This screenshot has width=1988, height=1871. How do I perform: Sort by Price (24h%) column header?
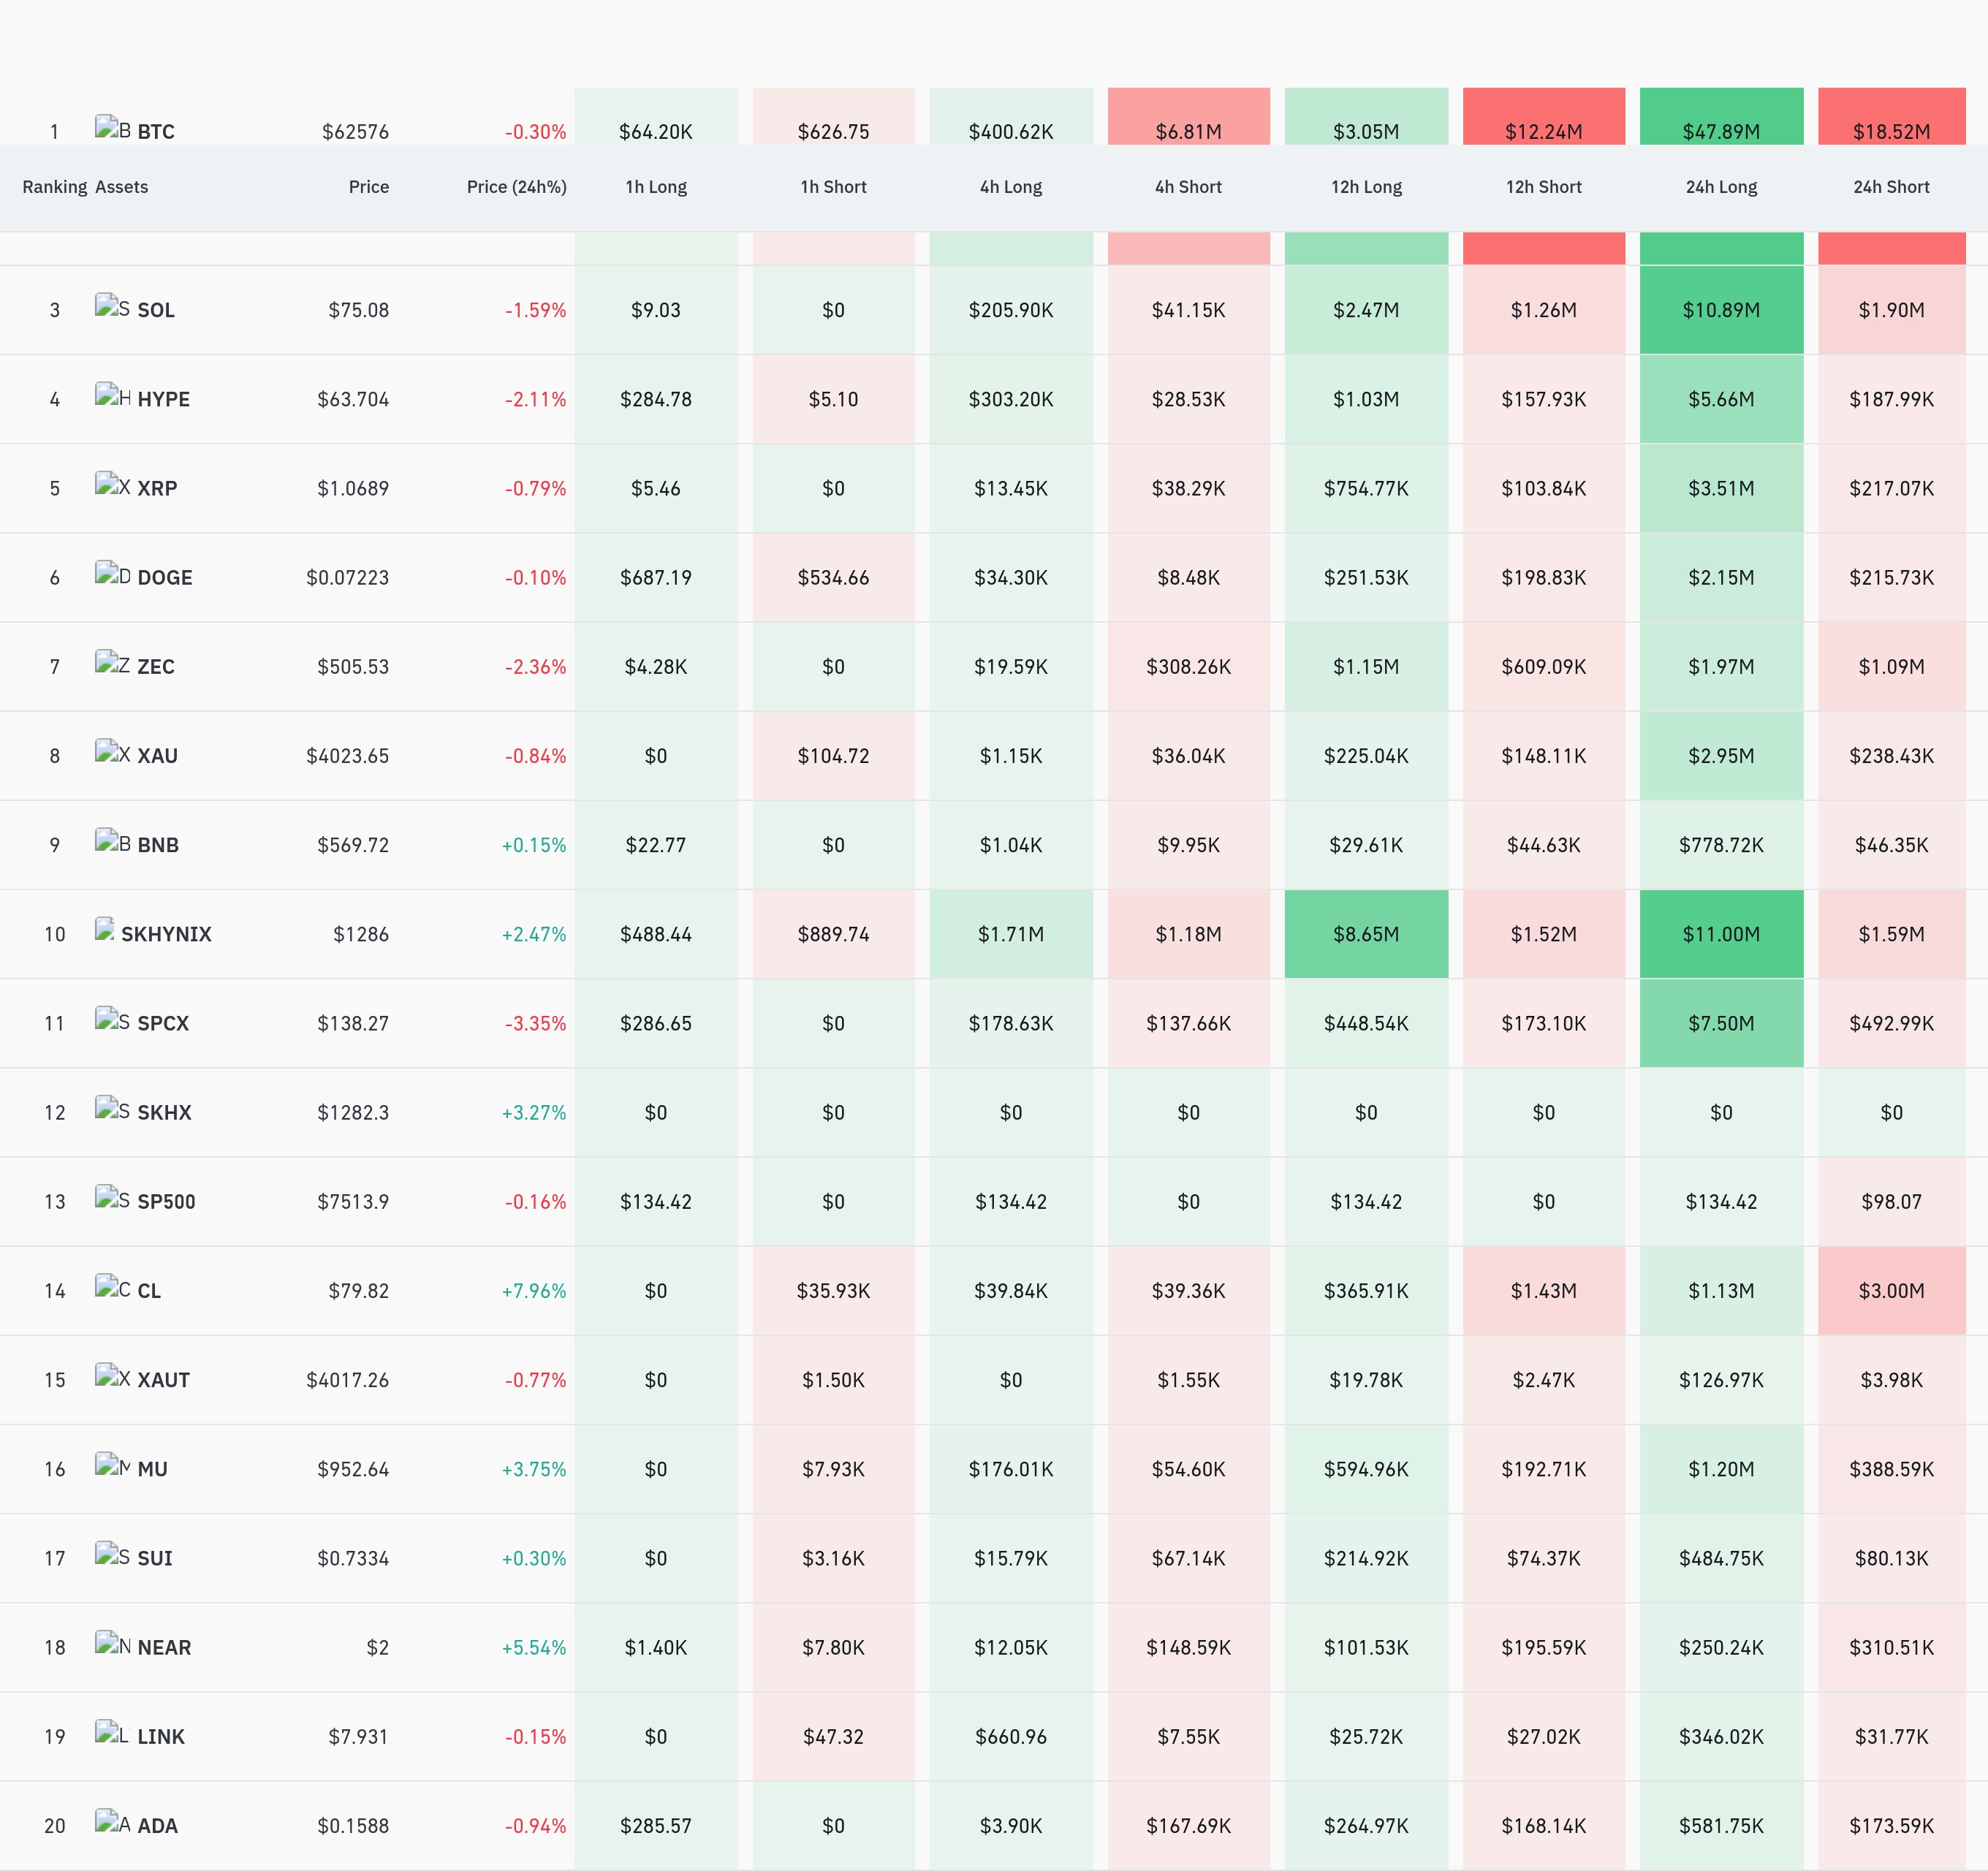click(x=516, y=187)
